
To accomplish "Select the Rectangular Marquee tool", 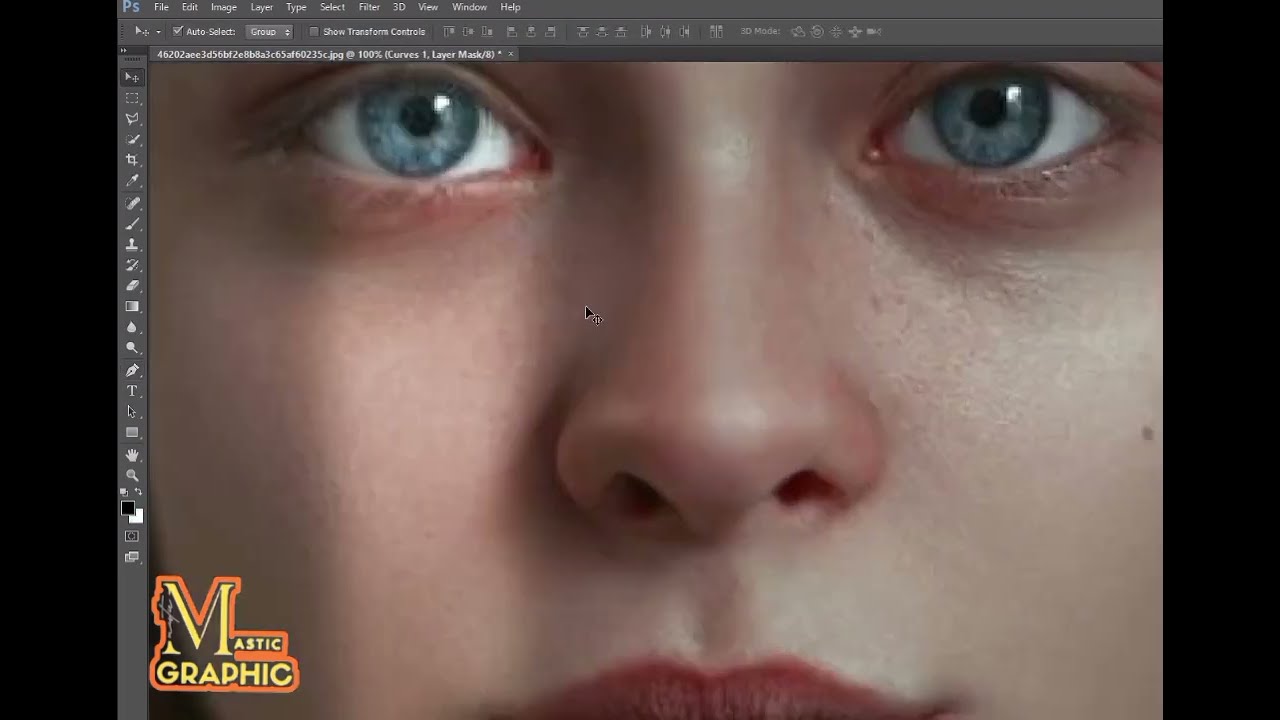I will 132,98.
